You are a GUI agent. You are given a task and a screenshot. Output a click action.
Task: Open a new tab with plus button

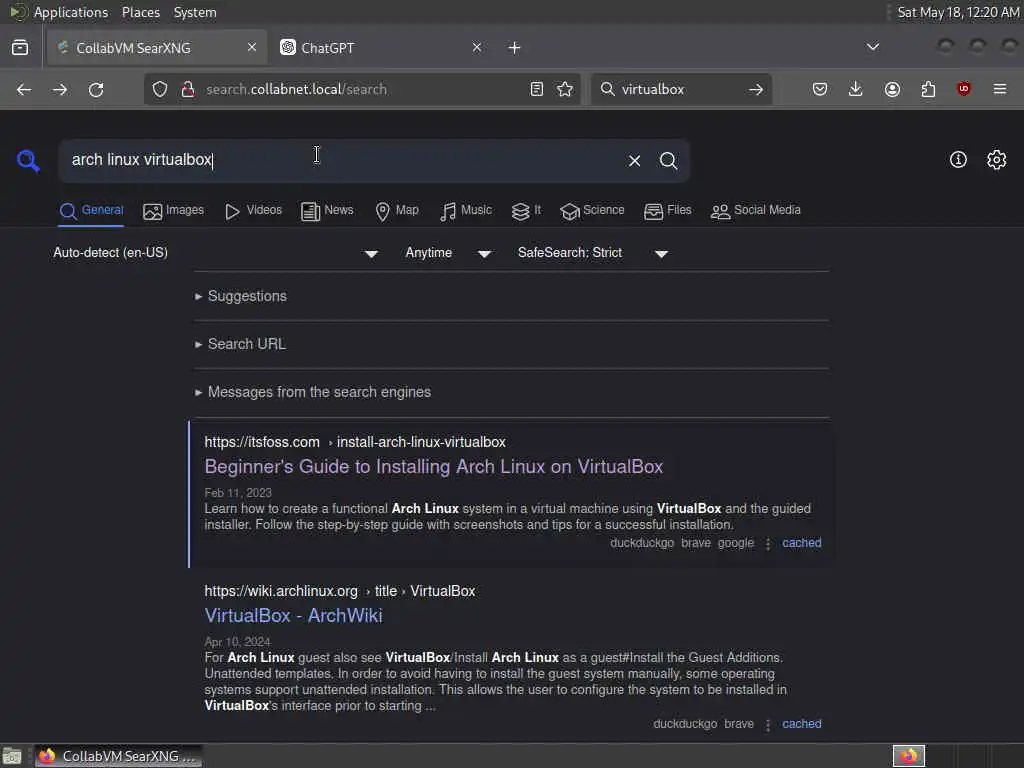[515, 48]
